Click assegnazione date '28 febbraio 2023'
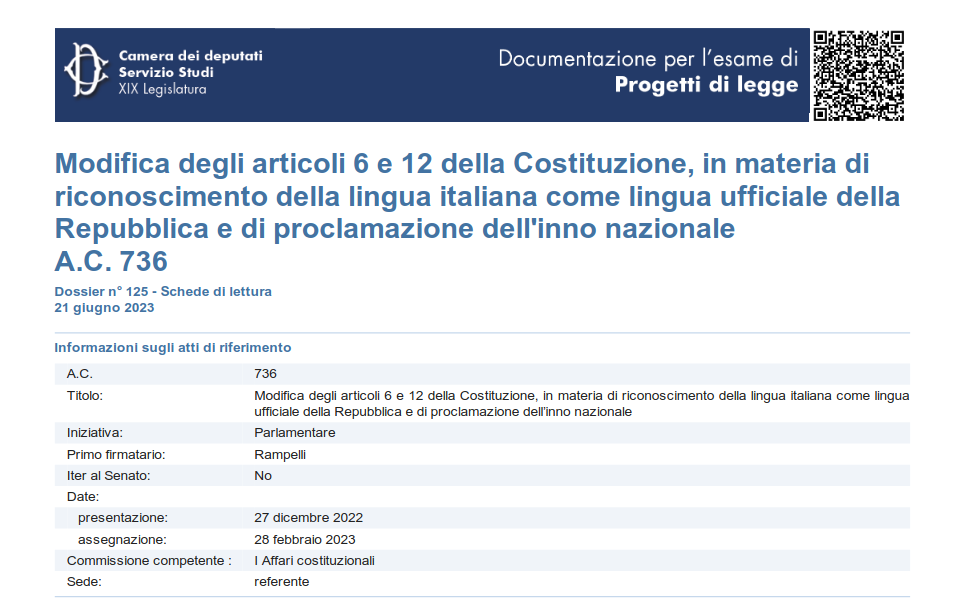 click(305, 539)
